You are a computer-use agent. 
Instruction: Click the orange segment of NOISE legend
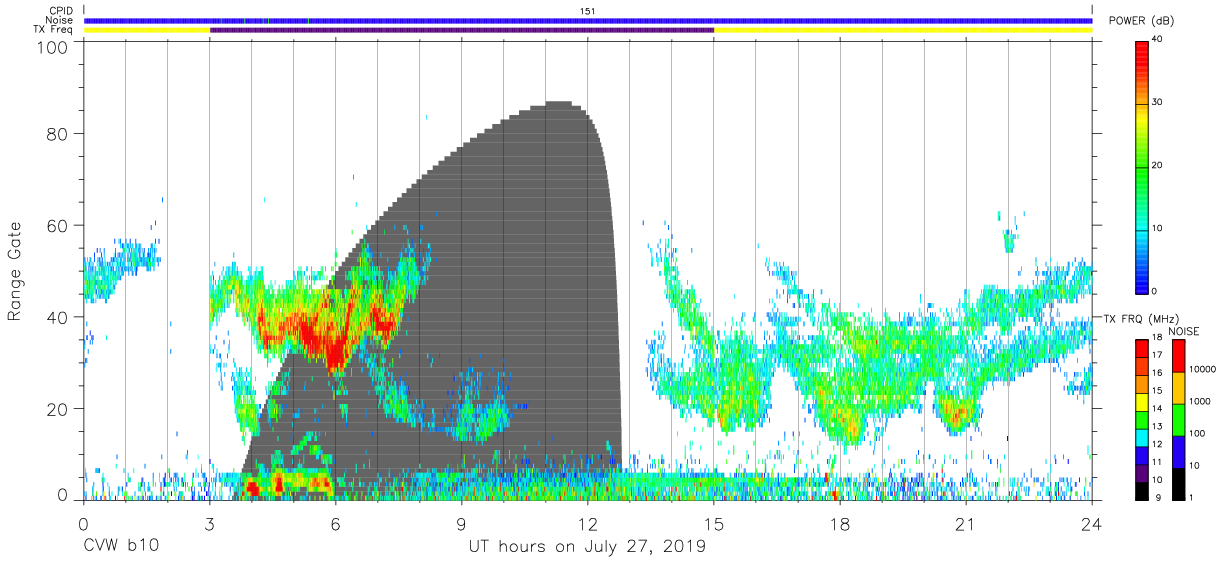1177,387
